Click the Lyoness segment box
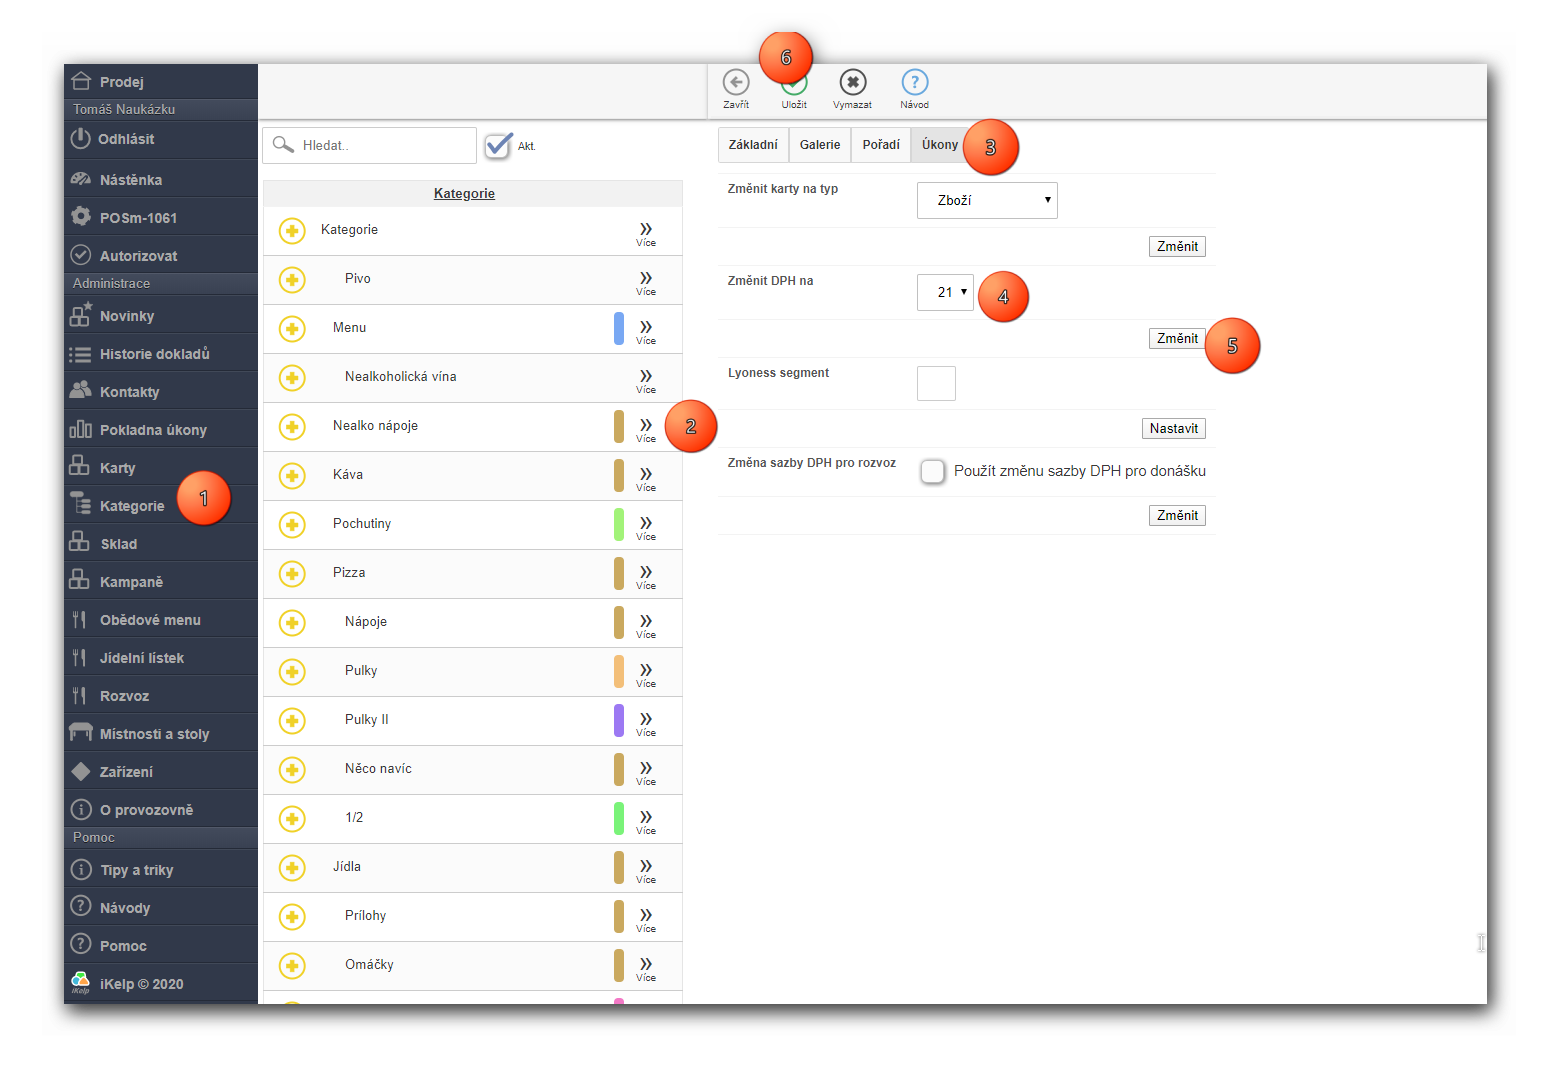This screenshot has height=1067, width=1550. pos(936,383)
